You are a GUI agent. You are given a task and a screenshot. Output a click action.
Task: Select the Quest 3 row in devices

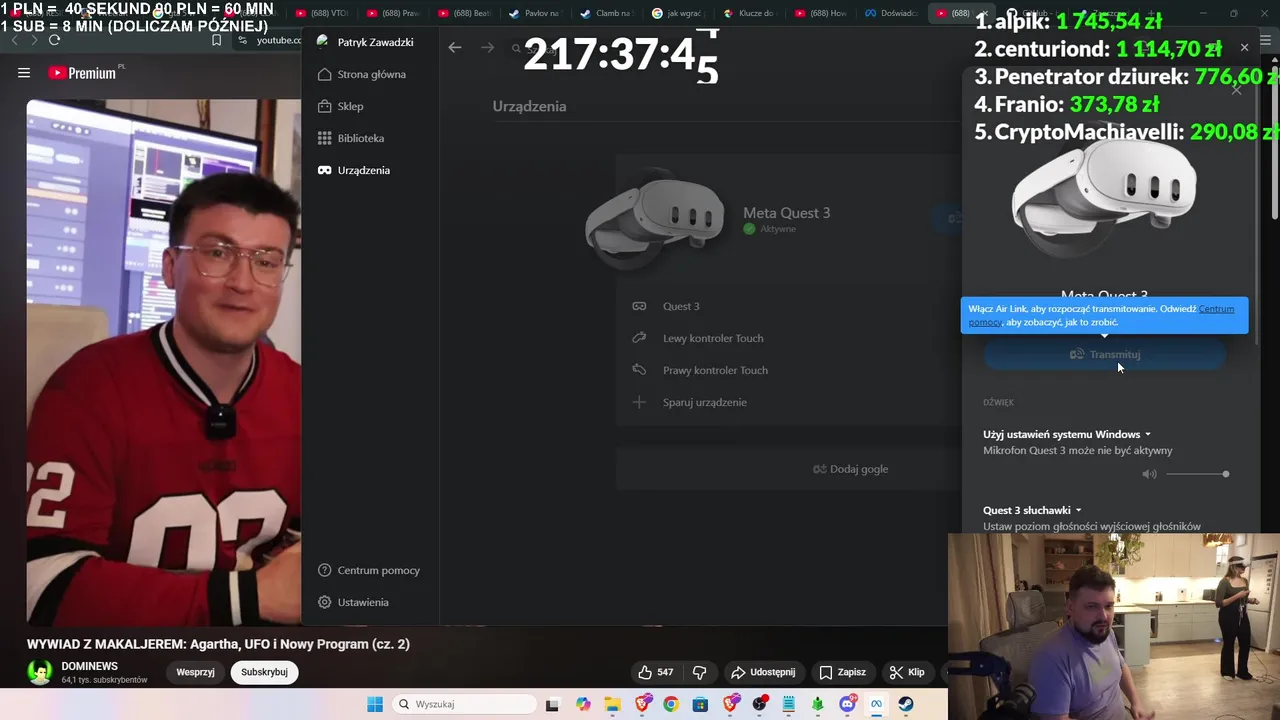[x=788, y=306]
